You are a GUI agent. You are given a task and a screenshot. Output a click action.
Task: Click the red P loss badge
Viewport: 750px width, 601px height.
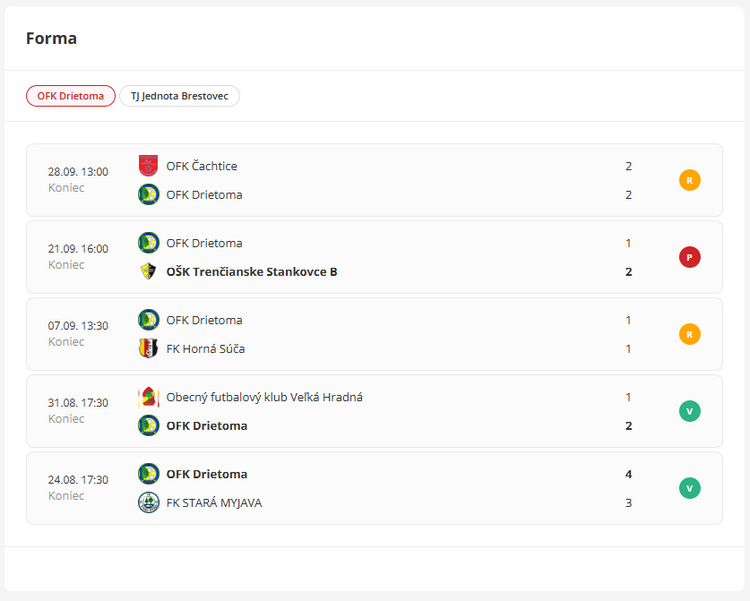point(689,257)
